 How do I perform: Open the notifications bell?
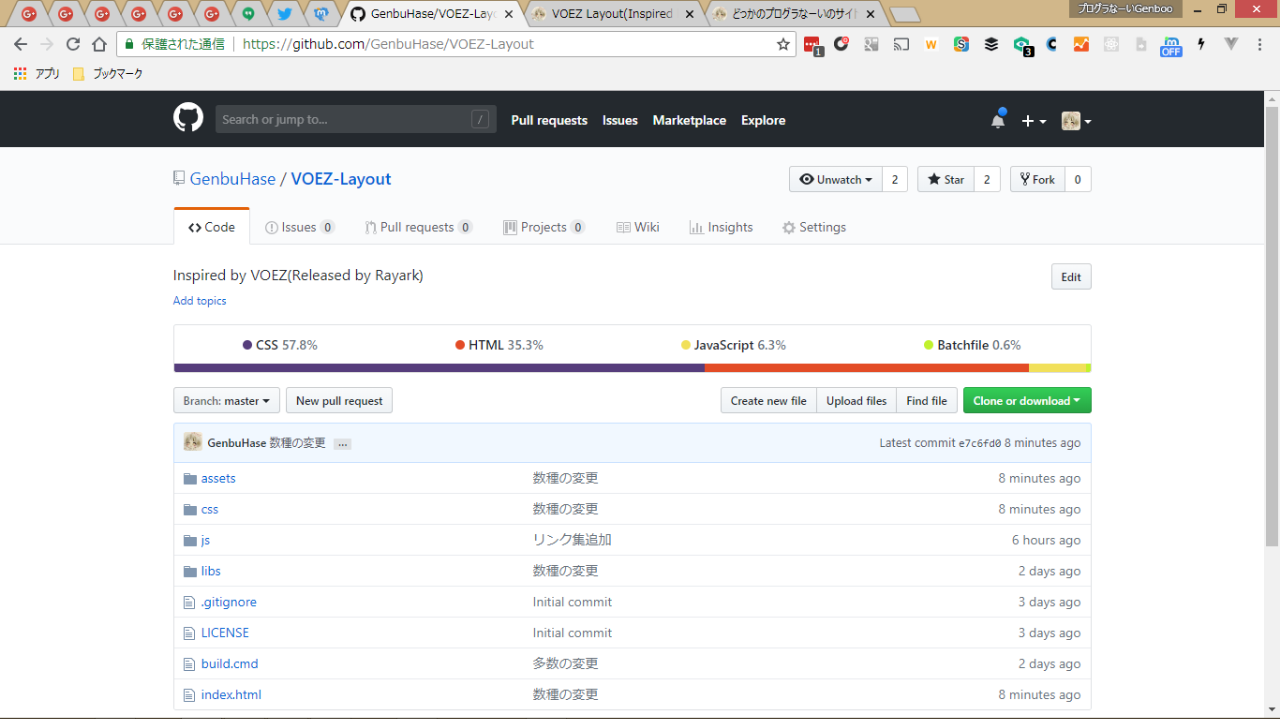(x=997, y=120)
